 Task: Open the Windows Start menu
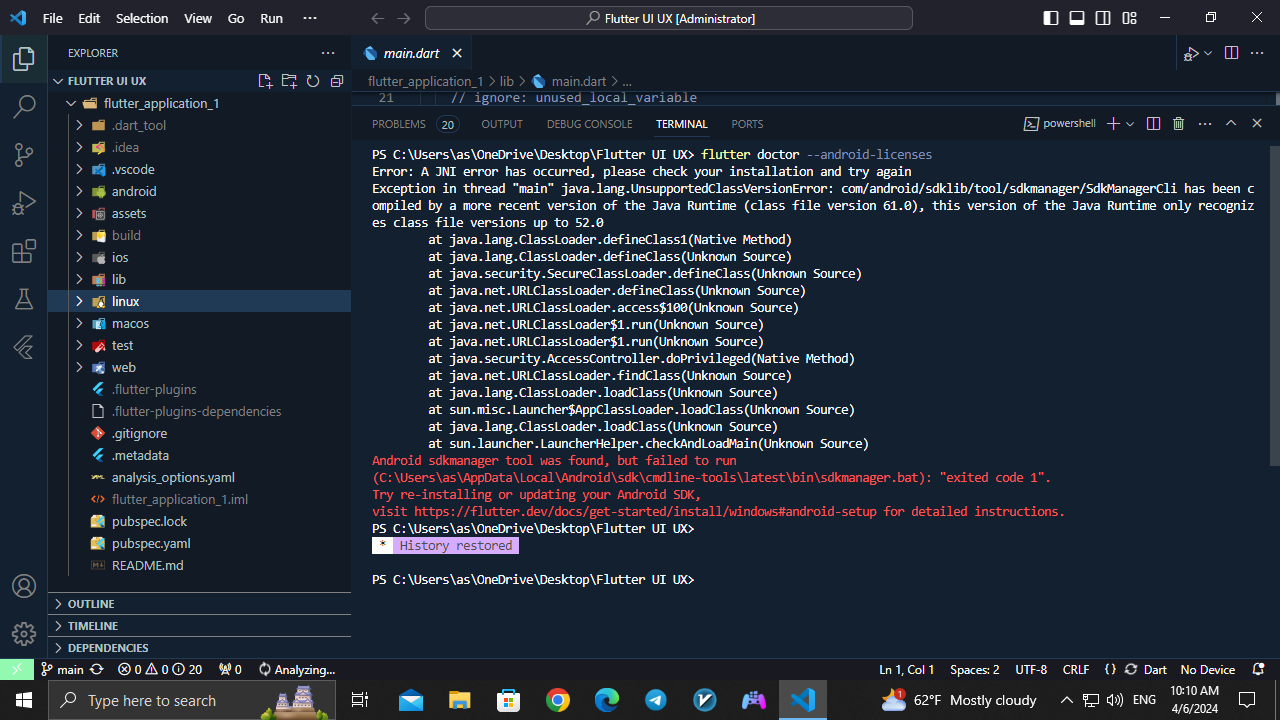point(24,700)
